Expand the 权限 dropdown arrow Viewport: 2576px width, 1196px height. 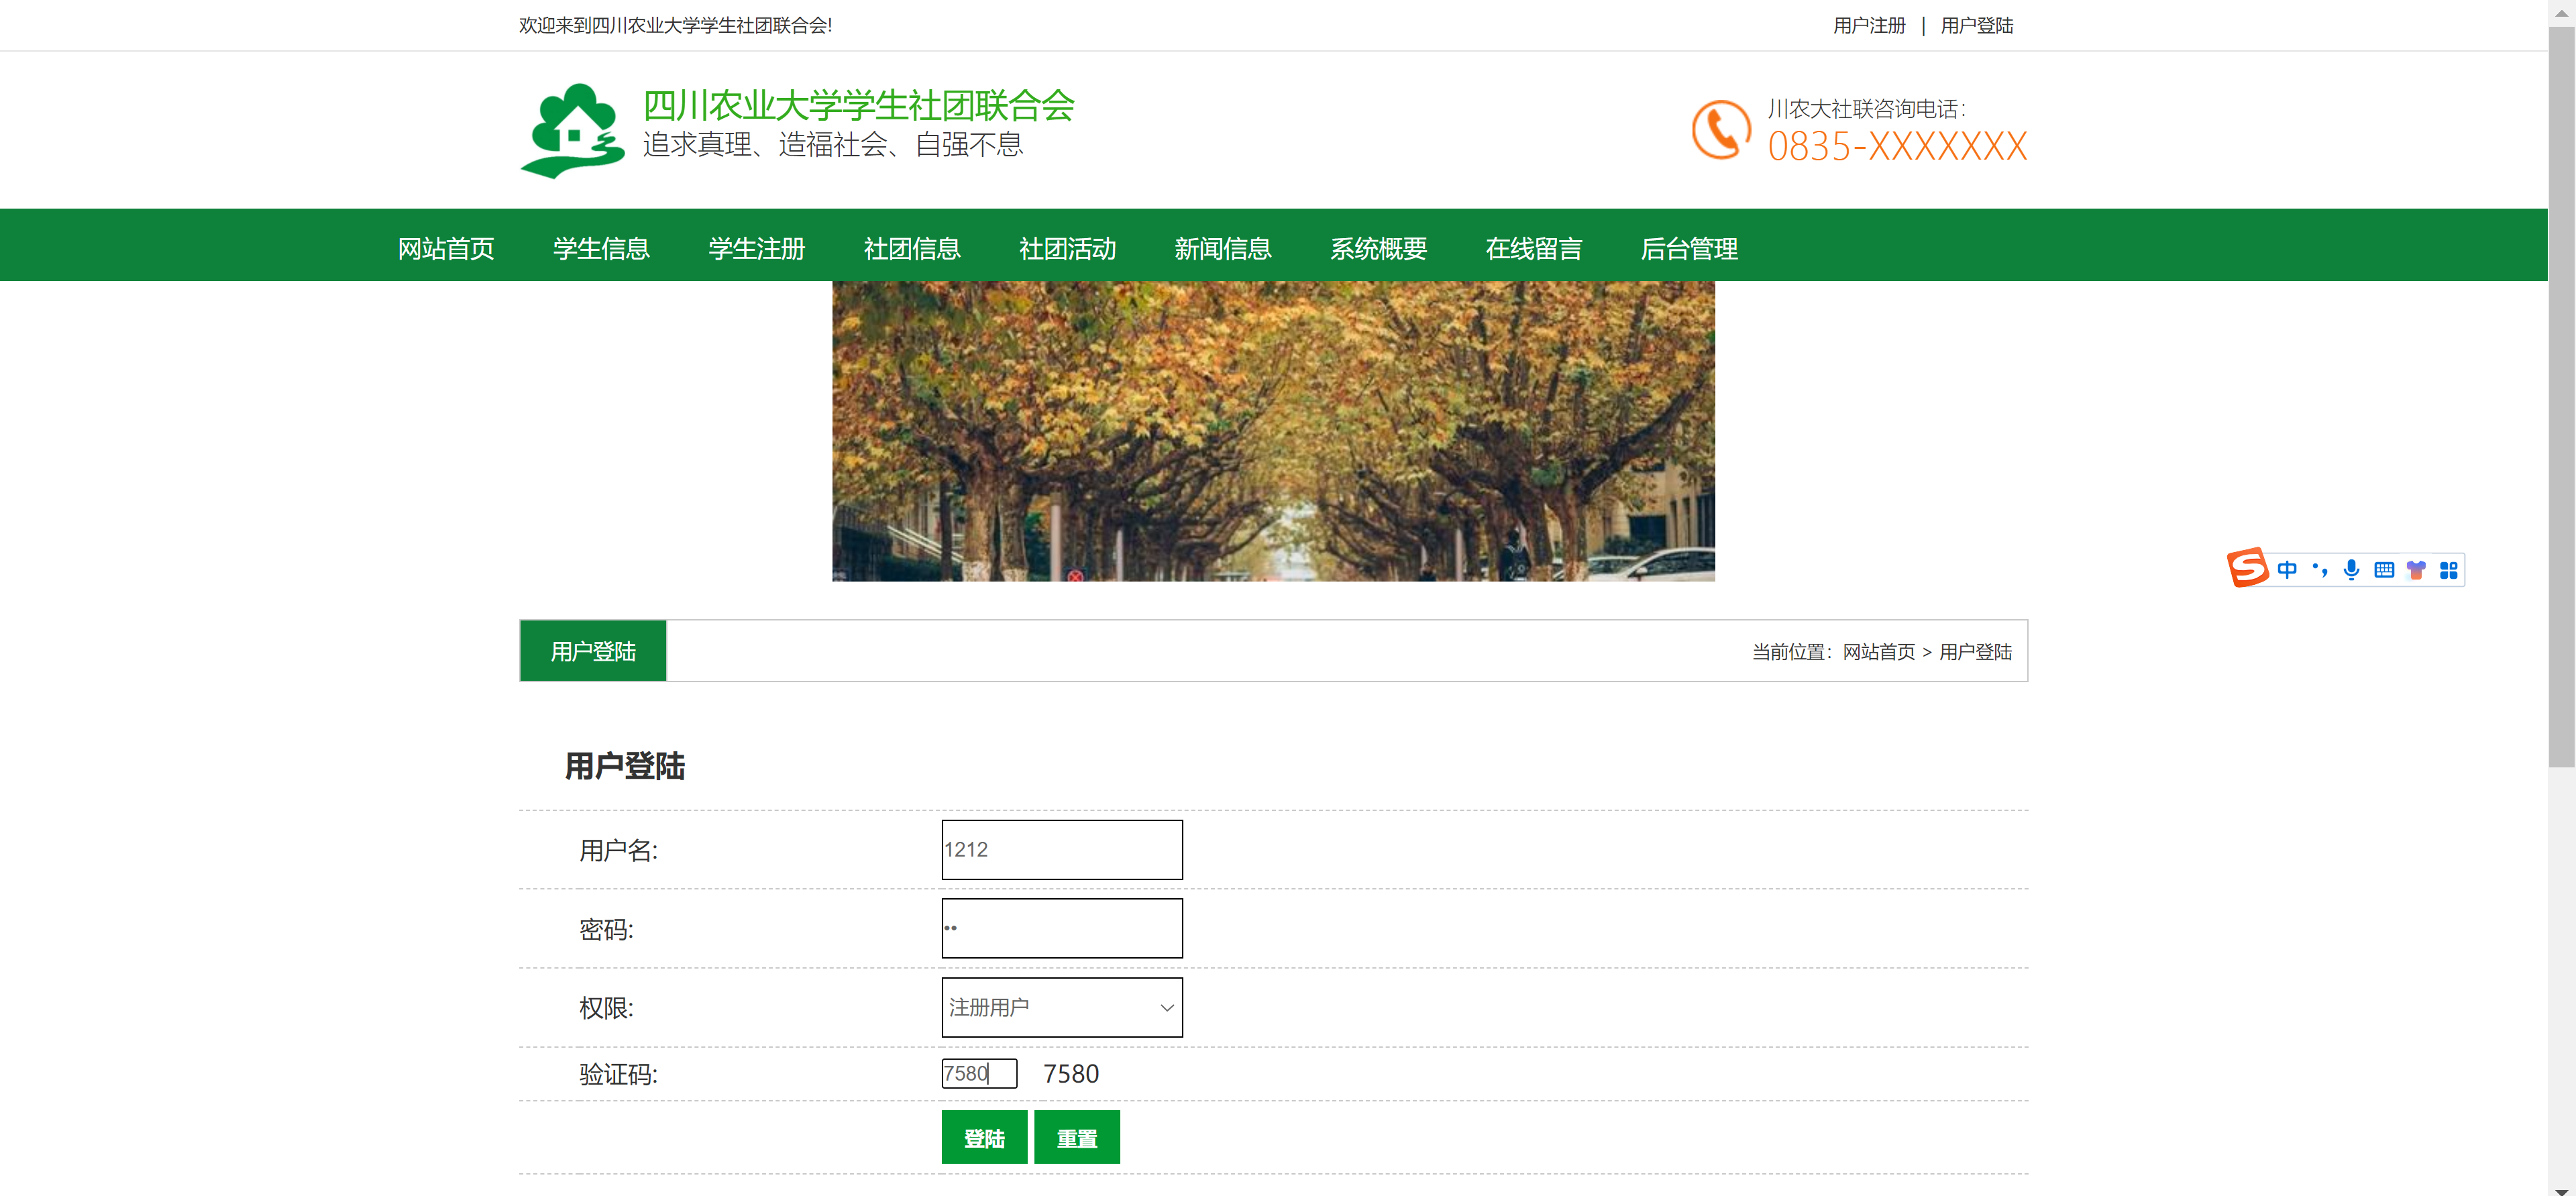click(1166, 1007)
